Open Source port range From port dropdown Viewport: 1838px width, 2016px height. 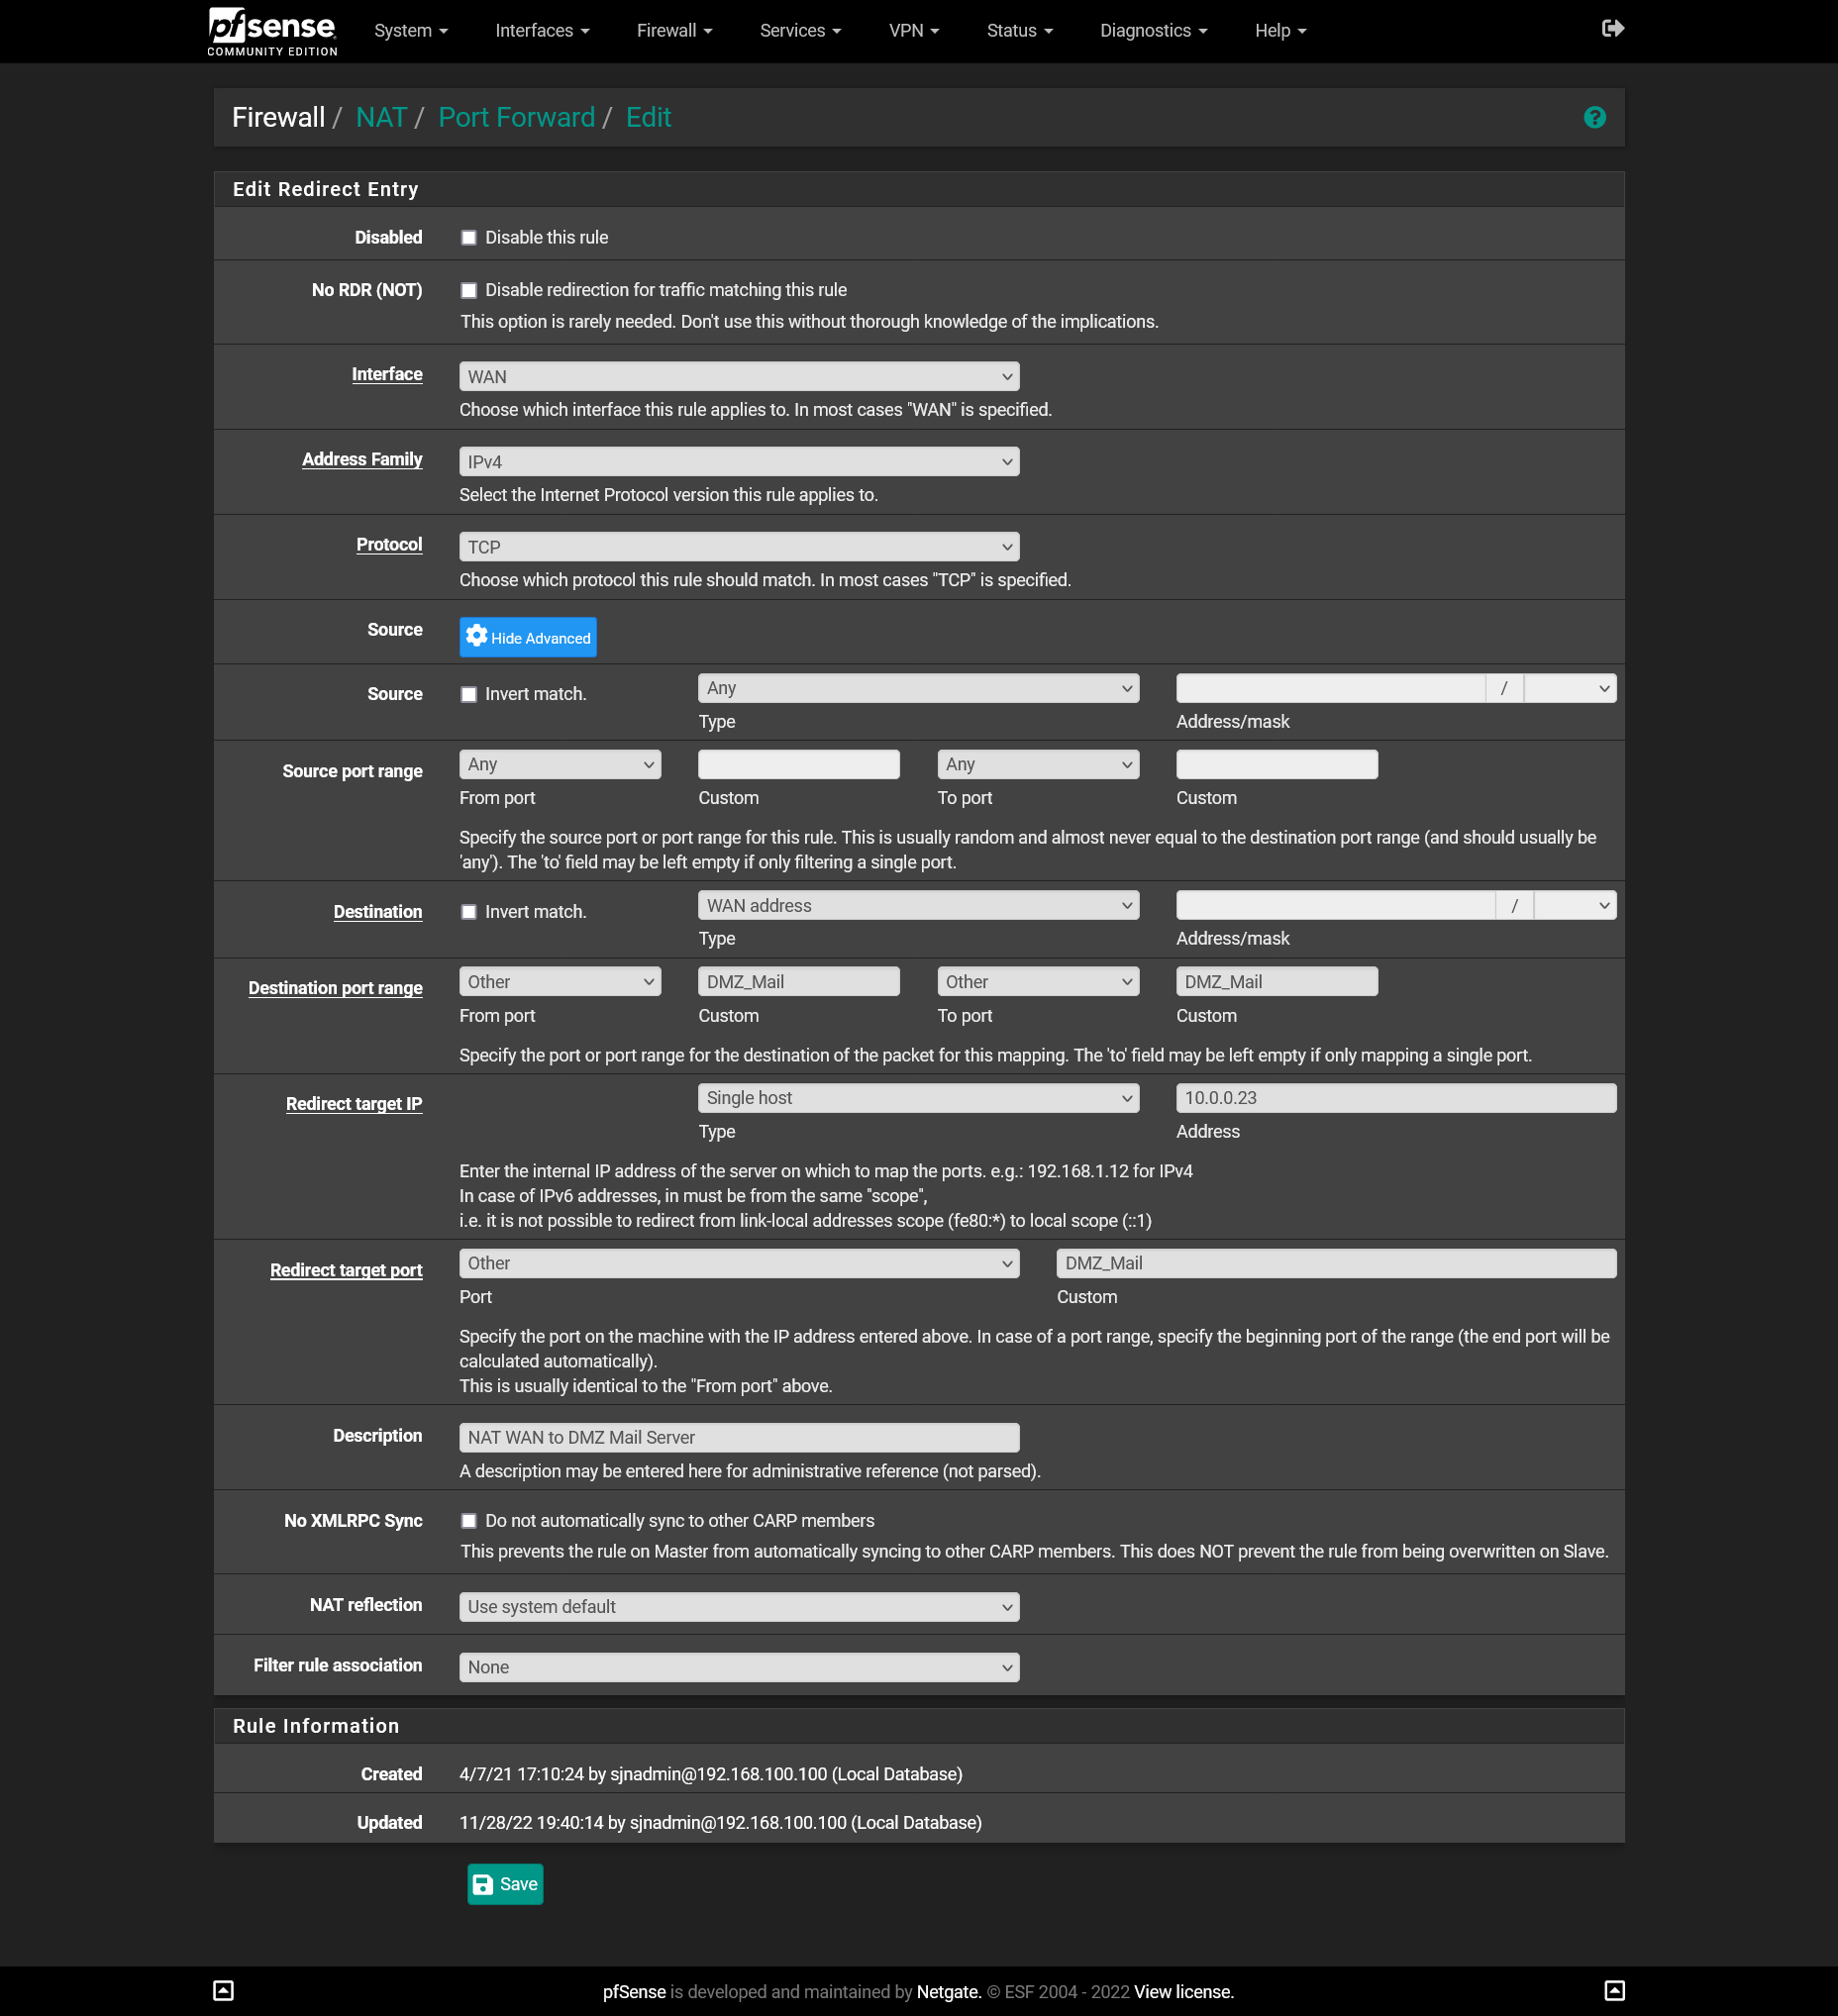point(560,765)
